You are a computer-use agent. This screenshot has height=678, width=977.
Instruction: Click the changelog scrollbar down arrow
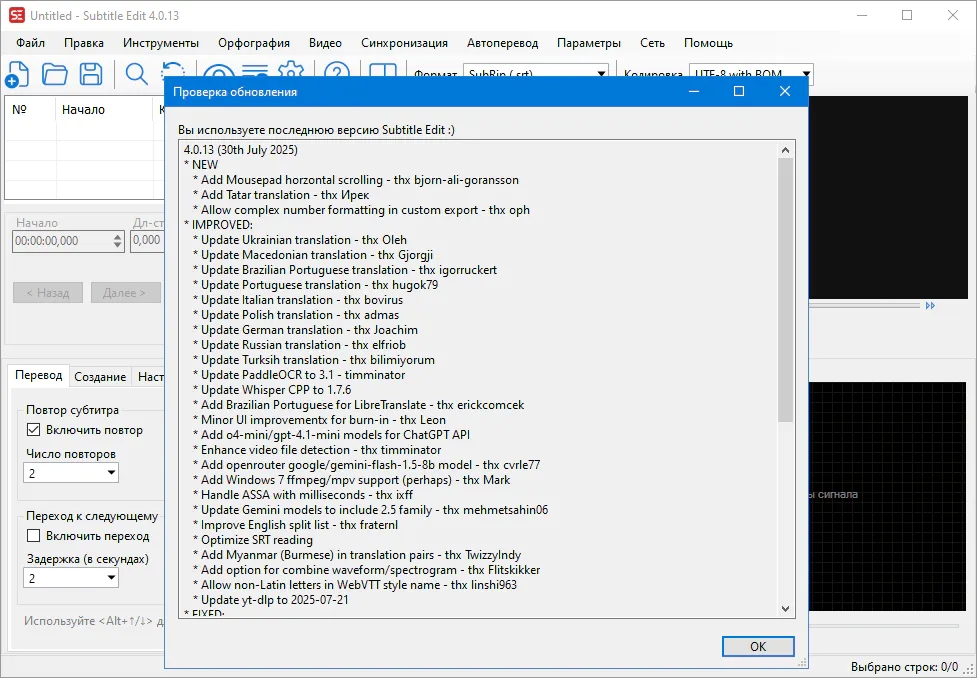[786, 609]
